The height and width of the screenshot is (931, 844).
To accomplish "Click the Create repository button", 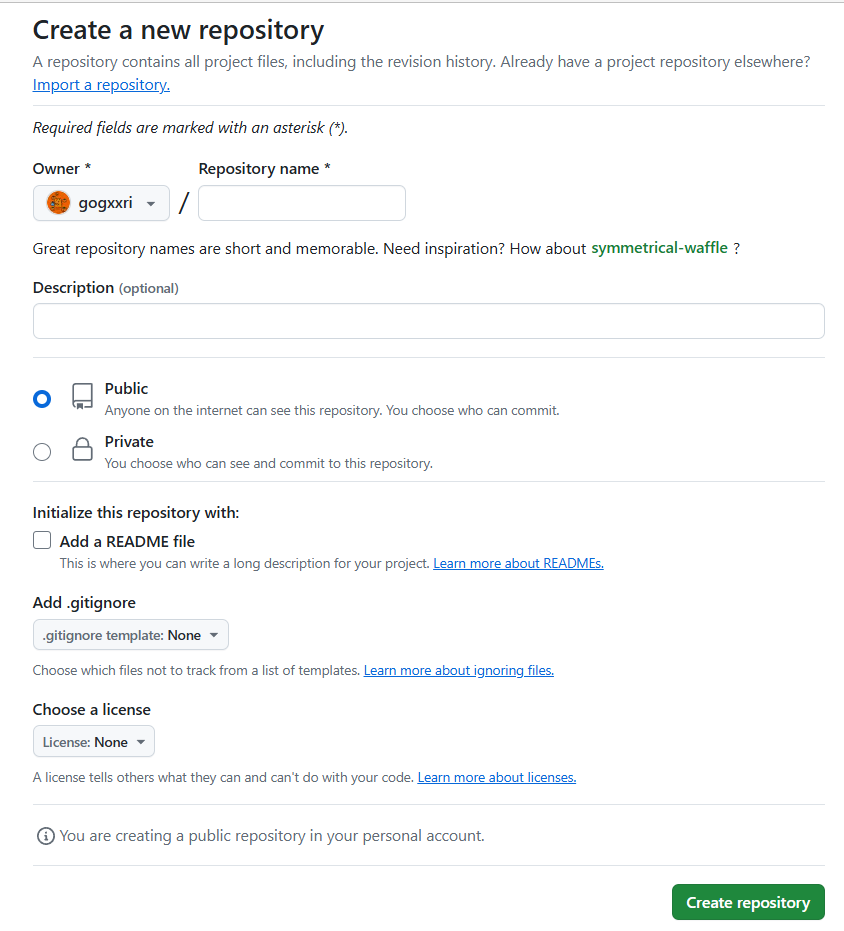I will point(748,902).
